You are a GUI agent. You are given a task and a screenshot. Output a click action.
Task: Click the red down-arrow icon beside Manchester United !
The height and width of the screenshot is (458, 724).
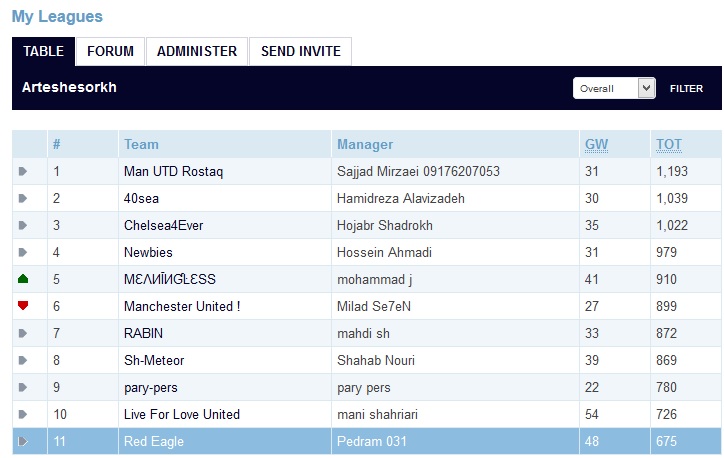pos(23,305)
